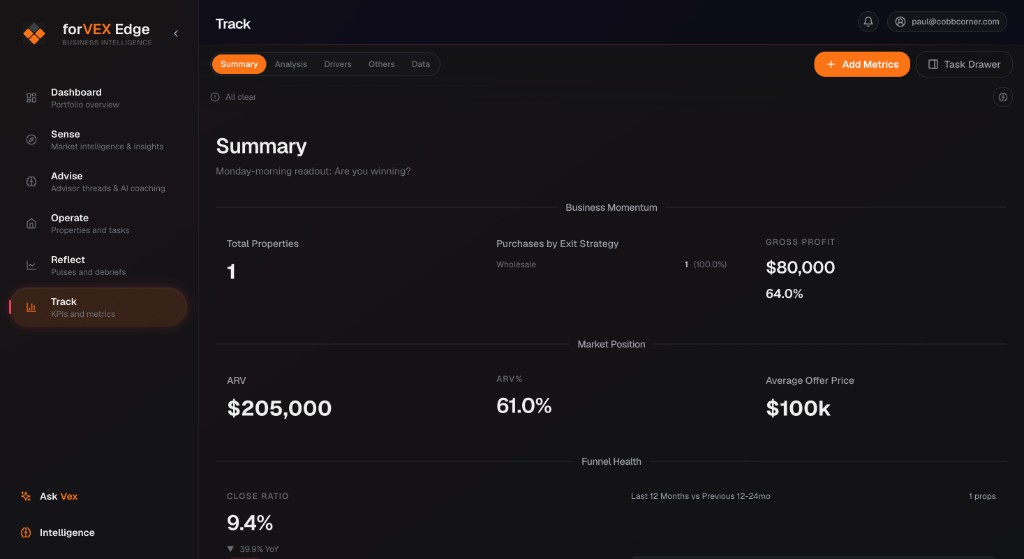This screenshot has width=1024, height=559.
Task: Open the Drivers tab
Action: pyautogui.click(x=338, y=64)
